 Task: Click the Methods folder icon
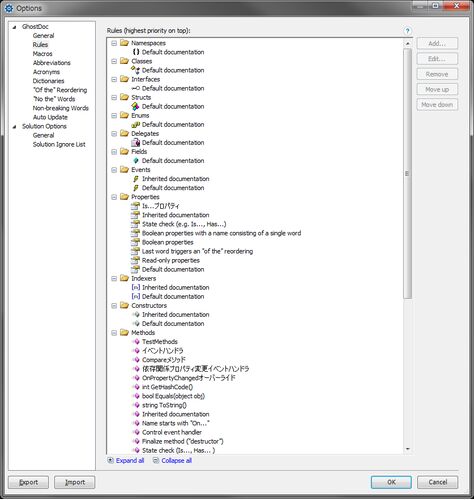click(x=124, y=332)
